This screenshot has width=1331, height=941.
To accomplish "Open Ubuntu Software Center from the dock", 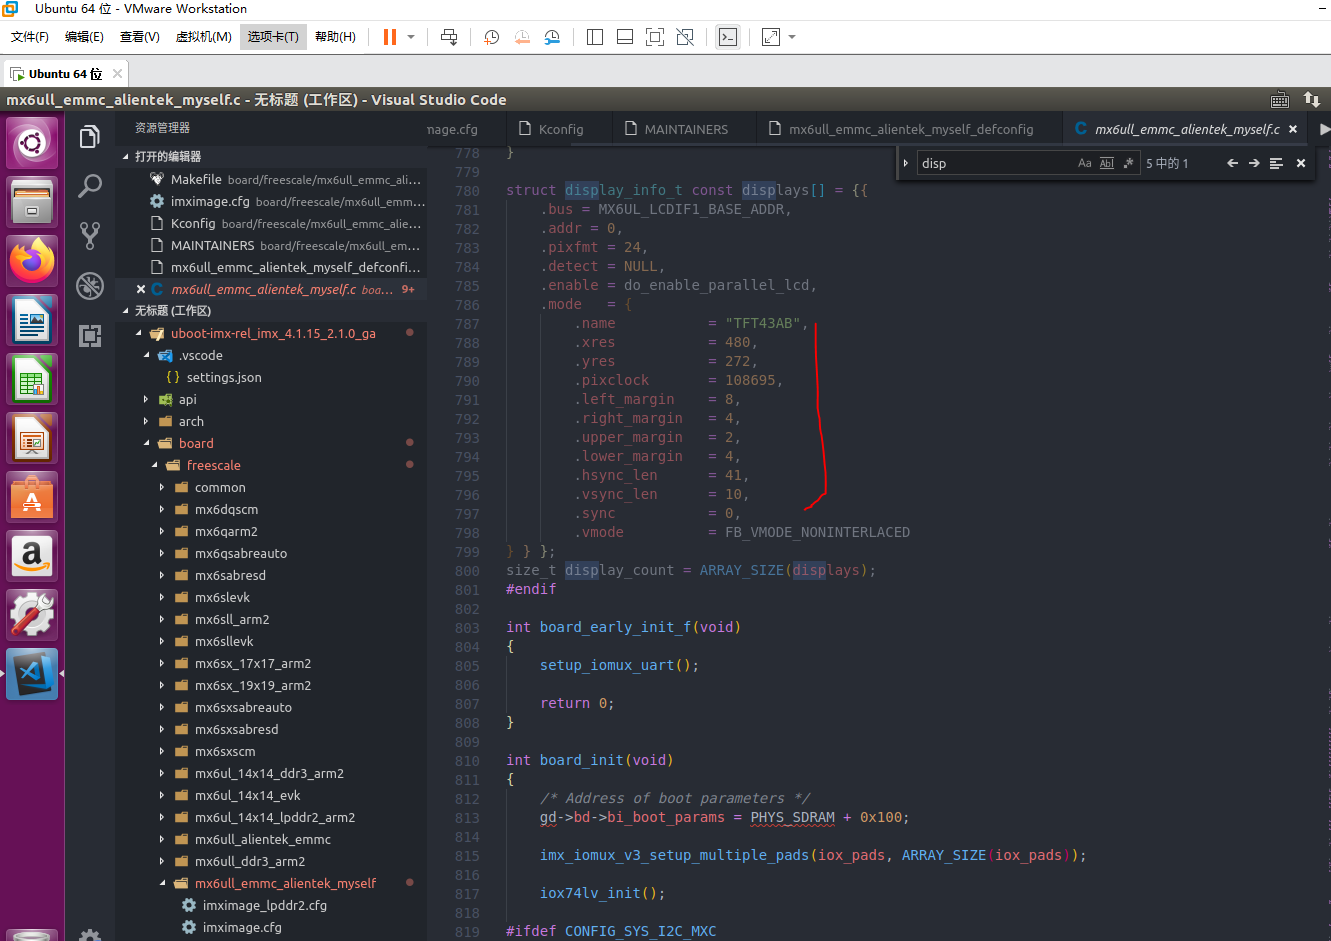I will [x=32, y=497].
